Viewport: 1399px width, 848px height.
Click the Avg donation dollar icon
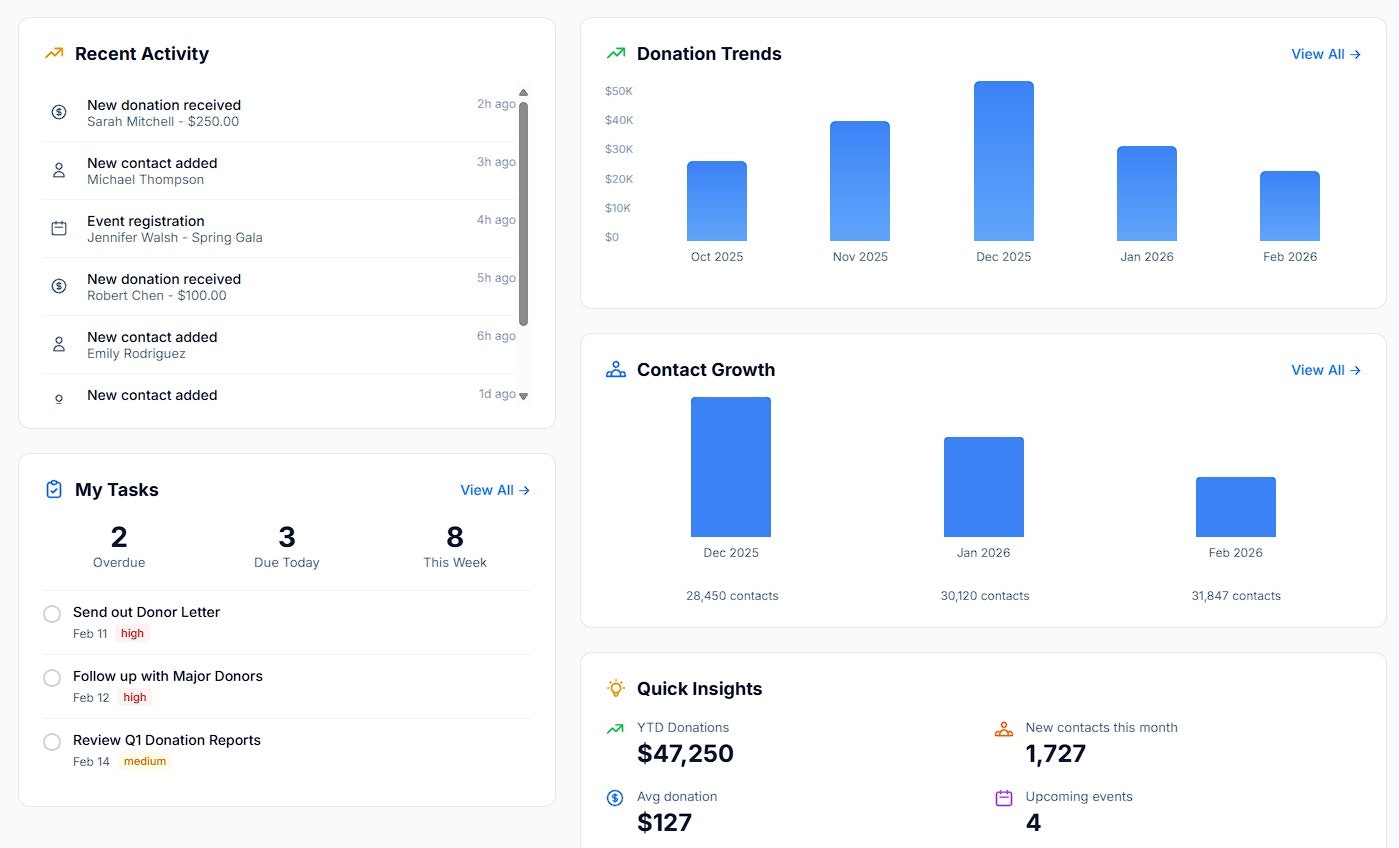point(615,797)
